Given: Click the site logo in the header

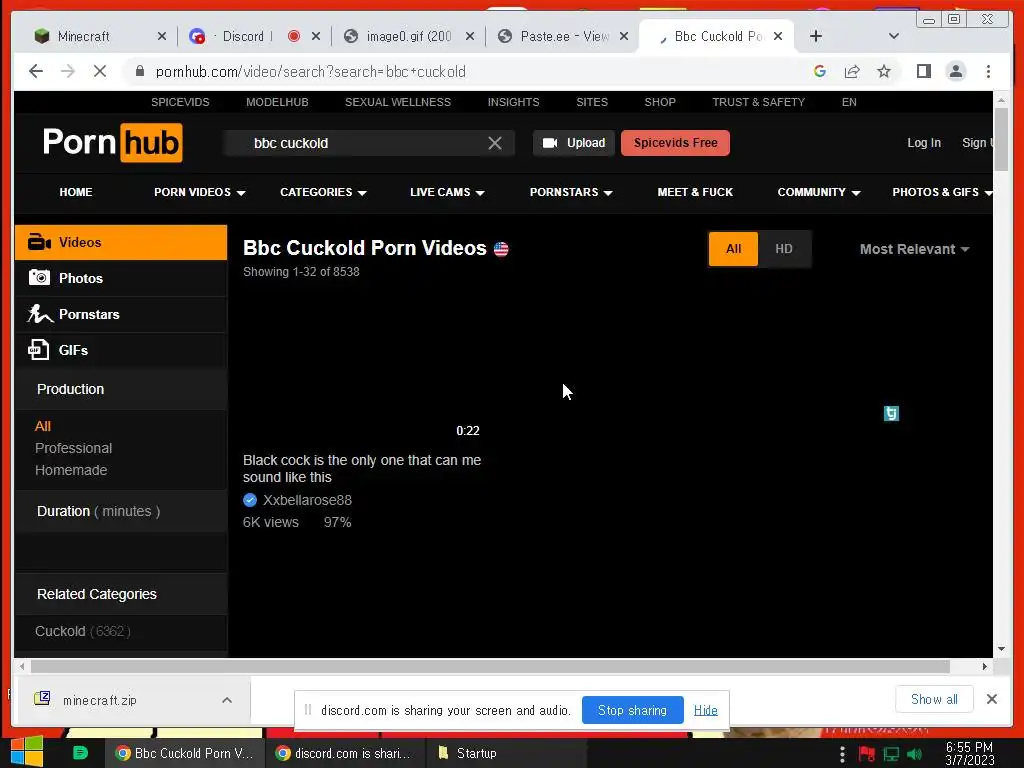Looking at the screenshot, I should point(112,142).
